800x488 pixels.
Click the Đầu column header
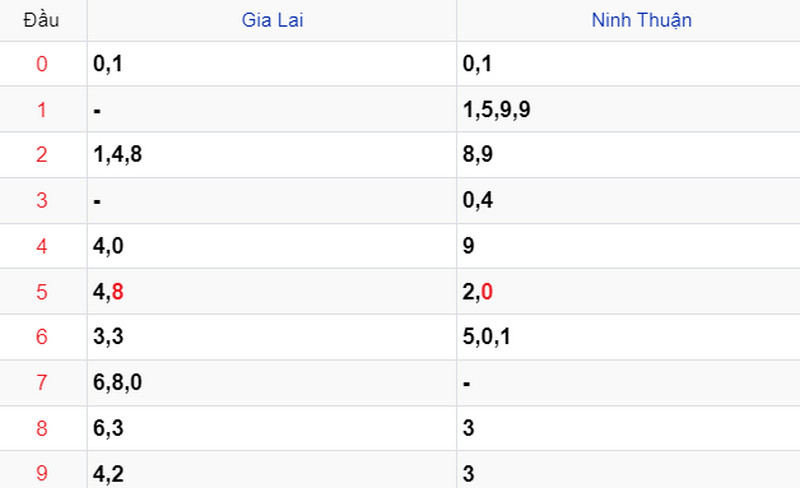(41, 20)
